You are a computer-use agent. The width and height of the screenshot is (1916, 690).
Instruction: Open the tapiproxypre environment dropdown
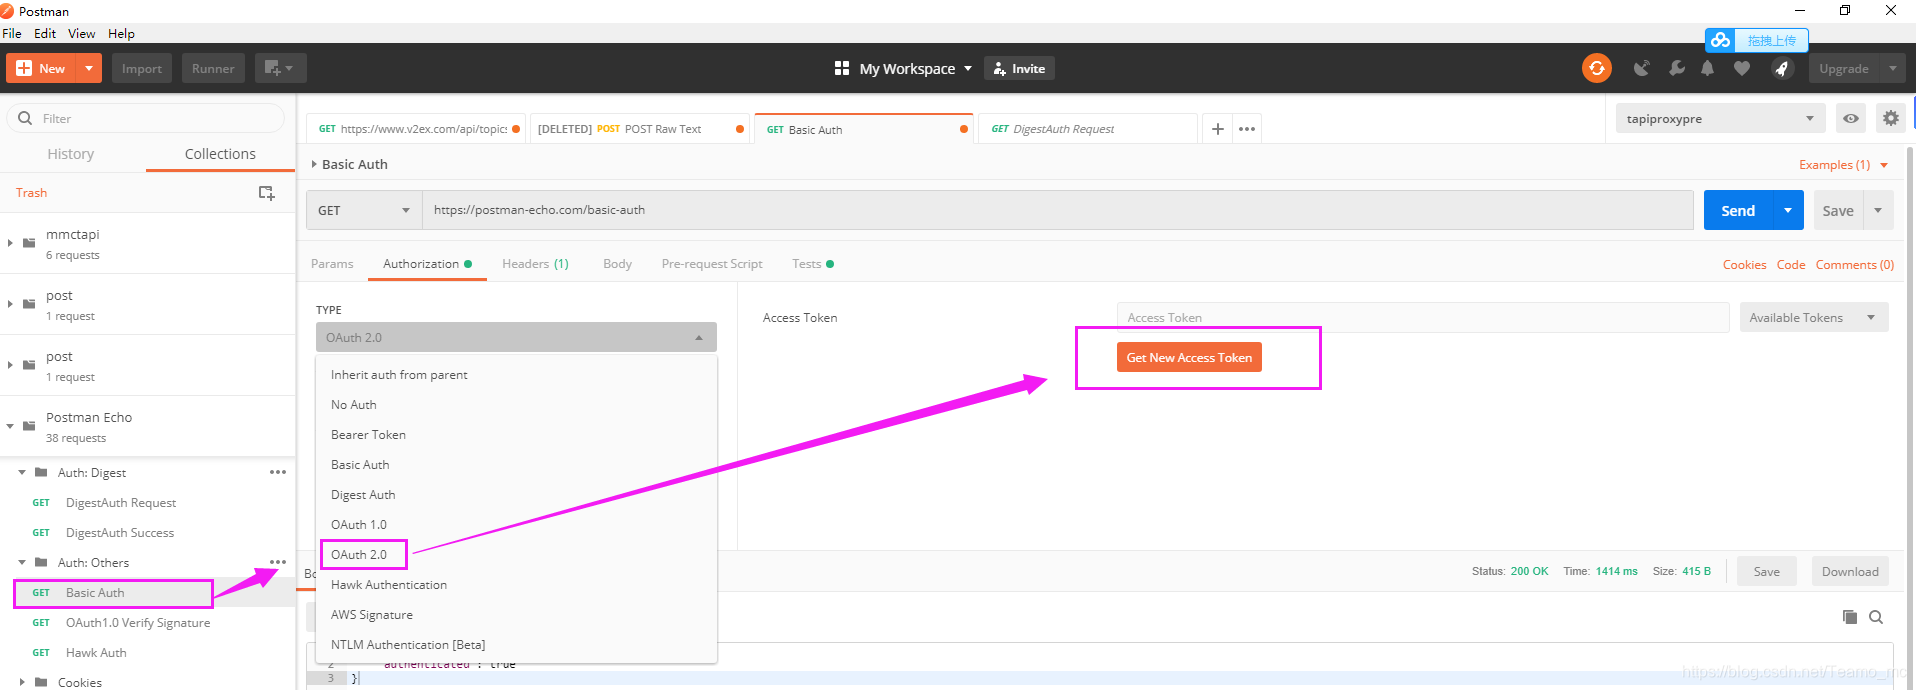click(1720, 118)
